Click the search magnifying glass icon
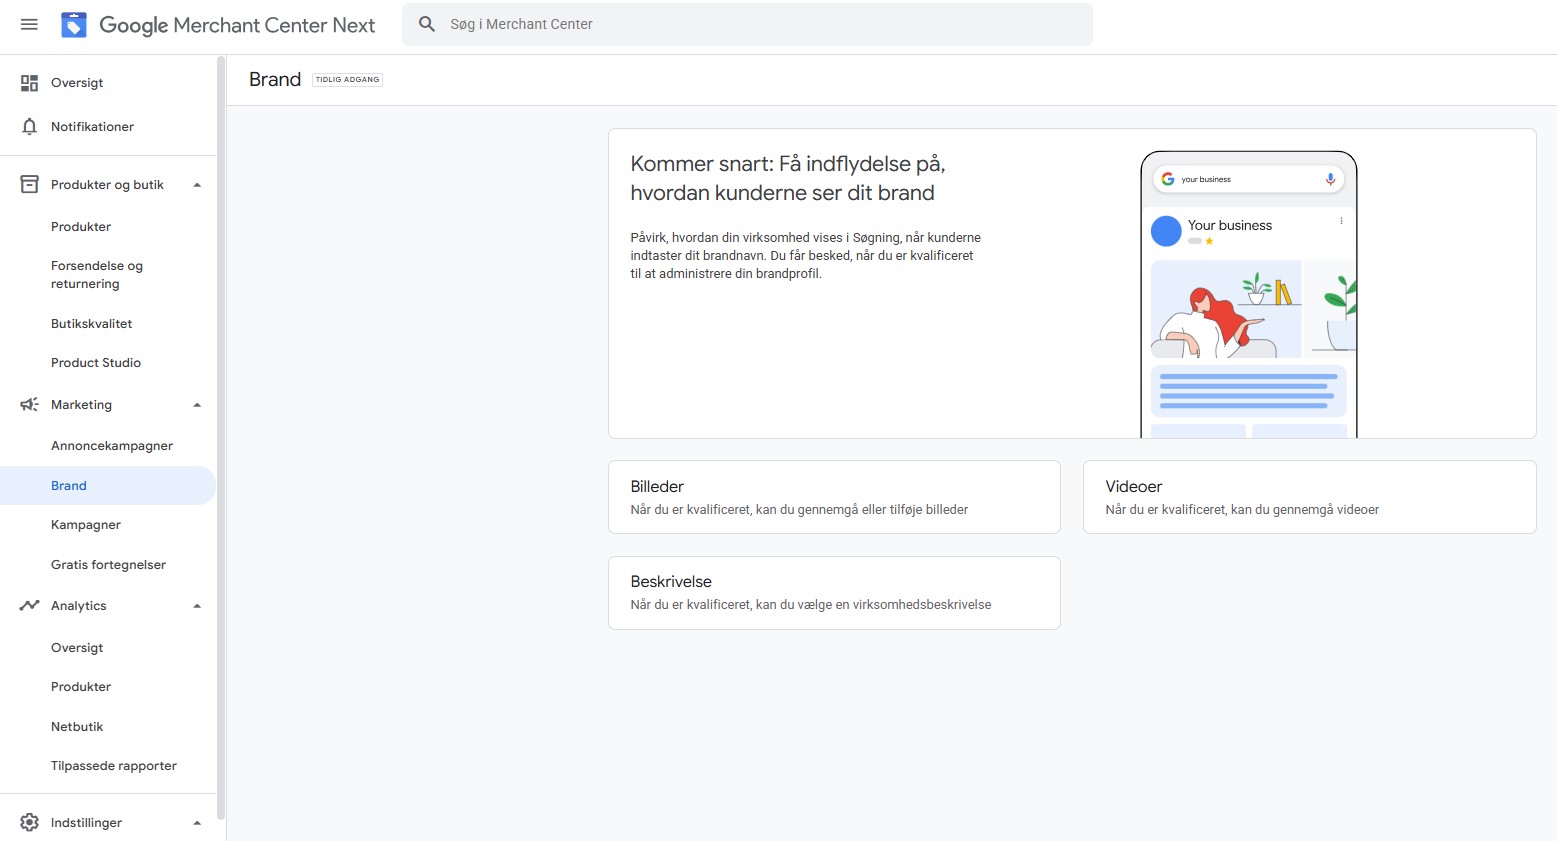Screen dimensions: 1557x841 coord(426,23)
